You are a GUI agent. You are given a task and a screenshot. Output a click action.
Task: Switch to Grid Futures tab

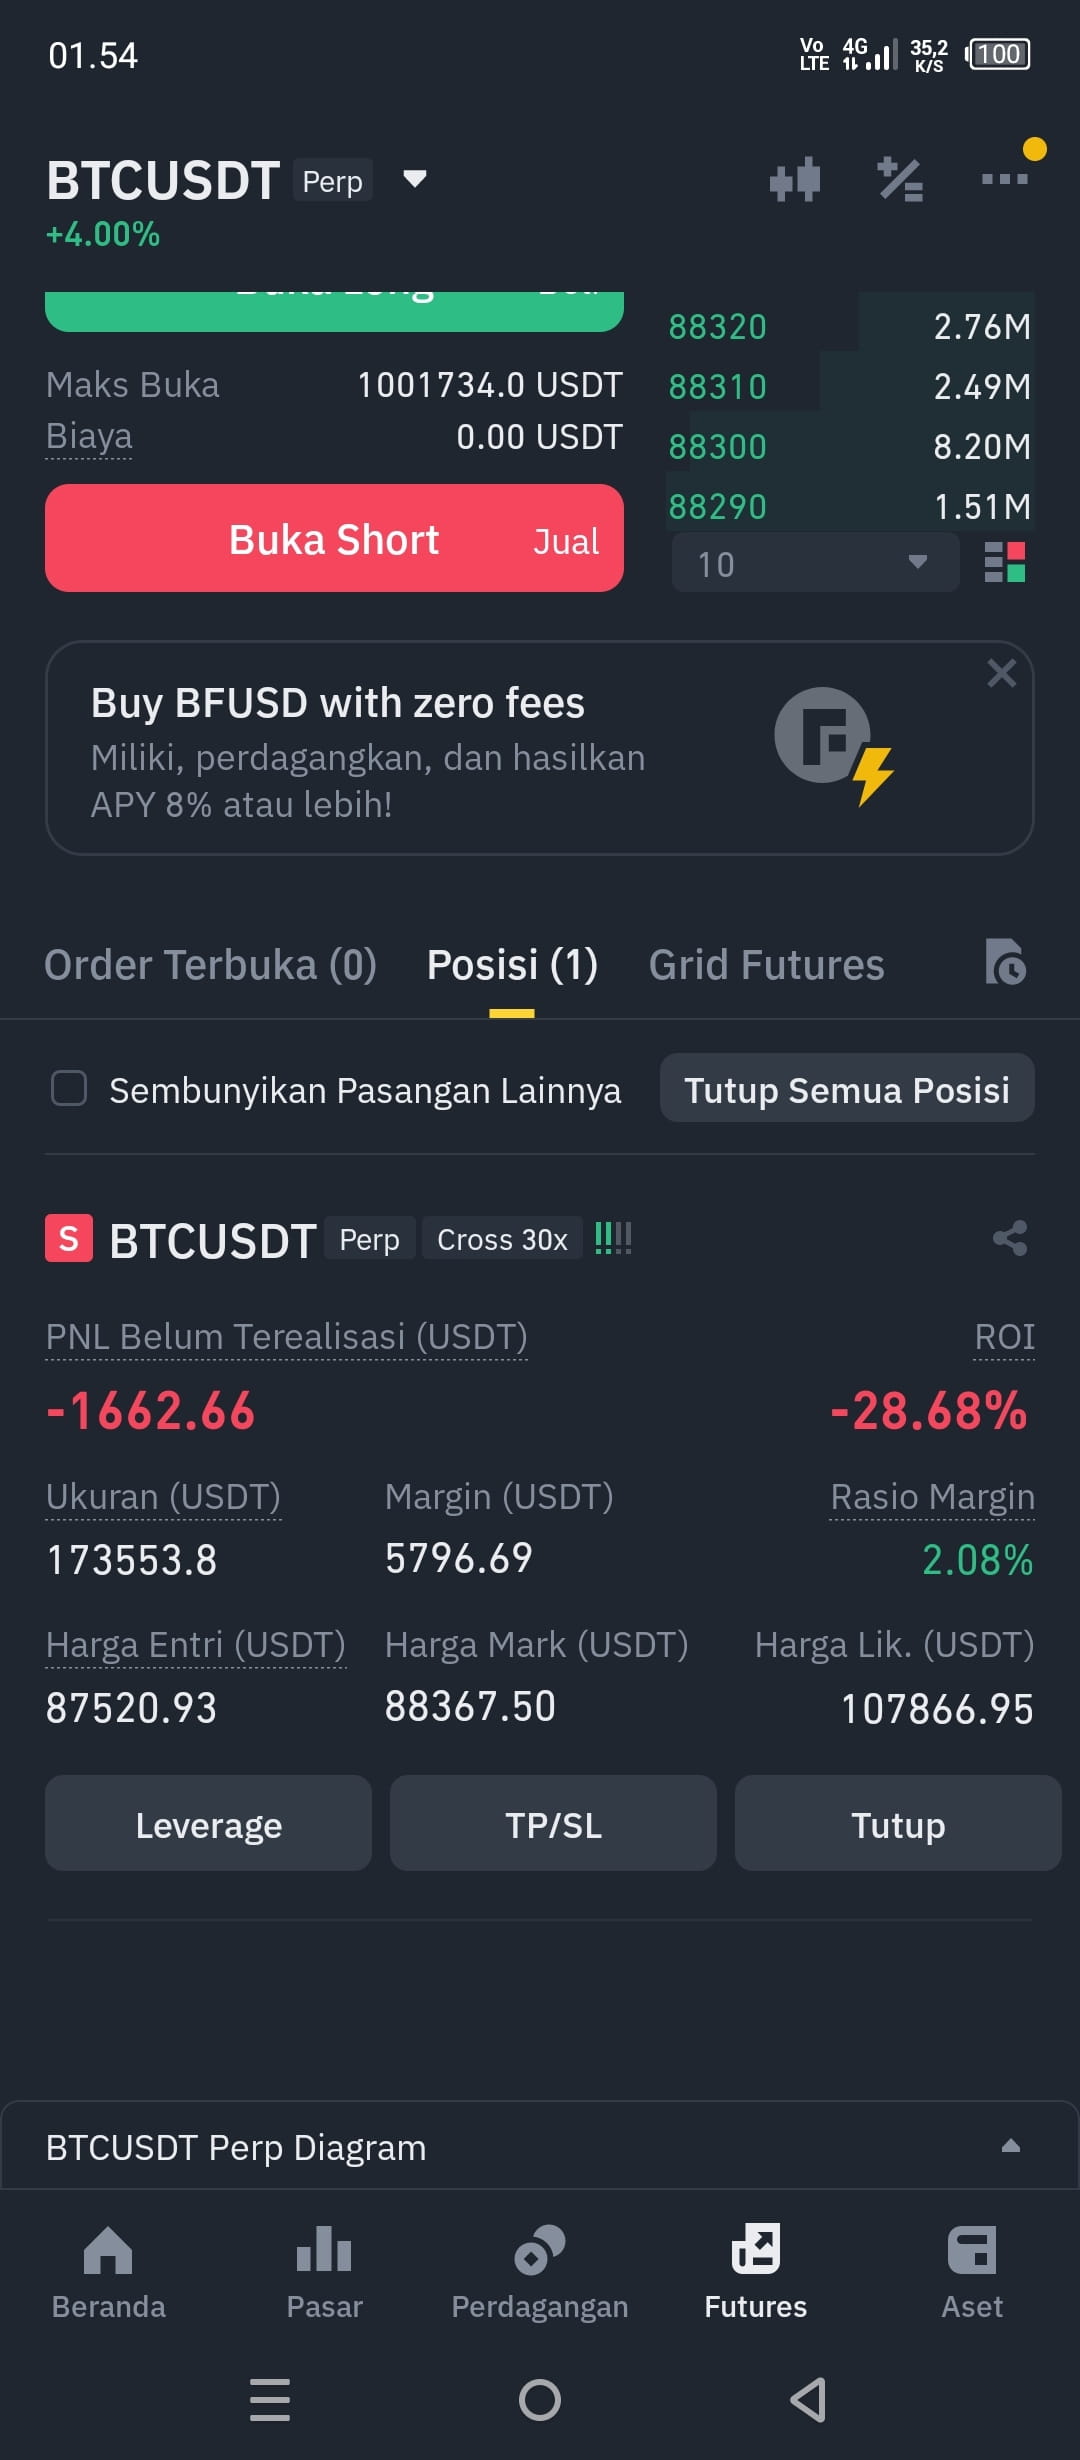[x=766, y=965]
